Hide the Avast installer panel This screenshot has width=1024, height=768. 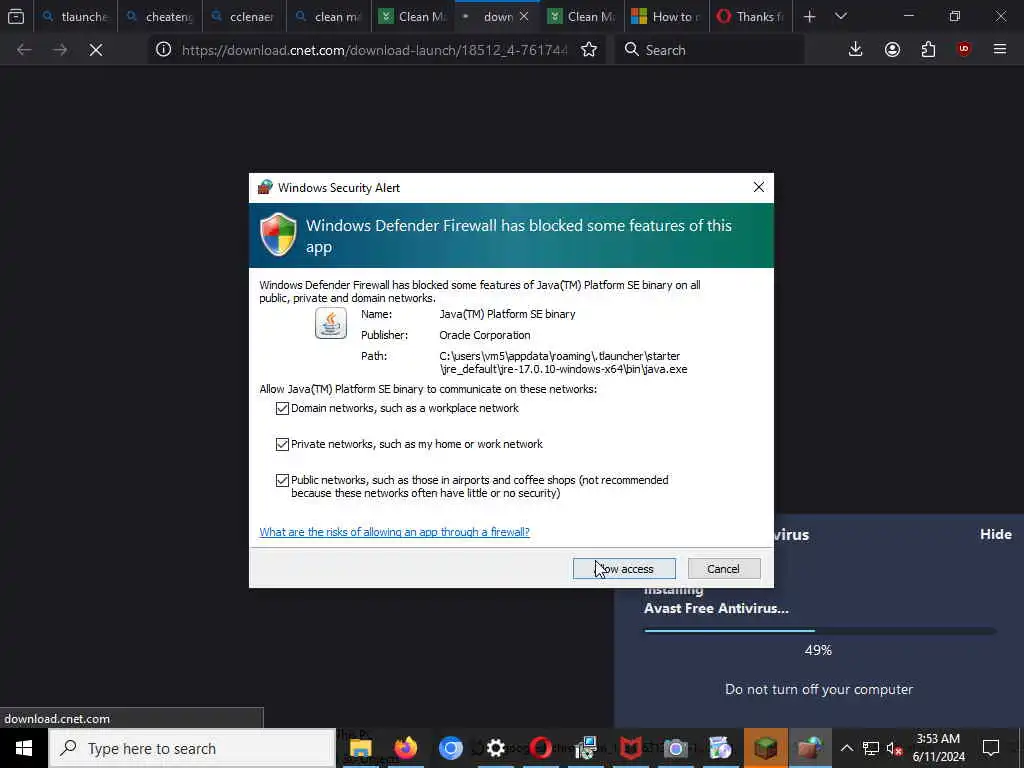(x=995, y=534)
